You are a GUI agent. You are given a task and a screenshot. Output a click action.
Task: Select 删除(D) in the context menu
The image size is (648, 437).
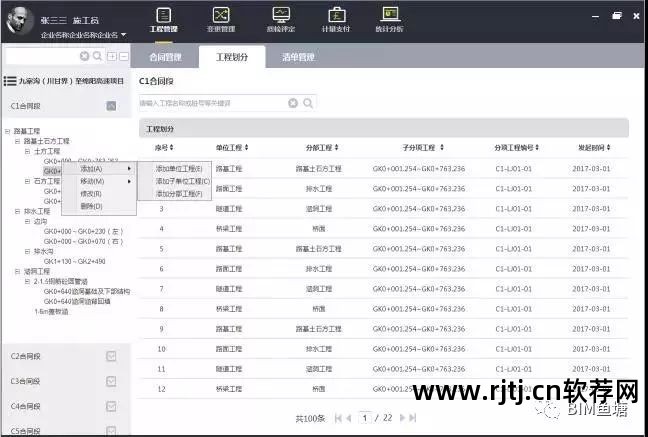point(91,206)
